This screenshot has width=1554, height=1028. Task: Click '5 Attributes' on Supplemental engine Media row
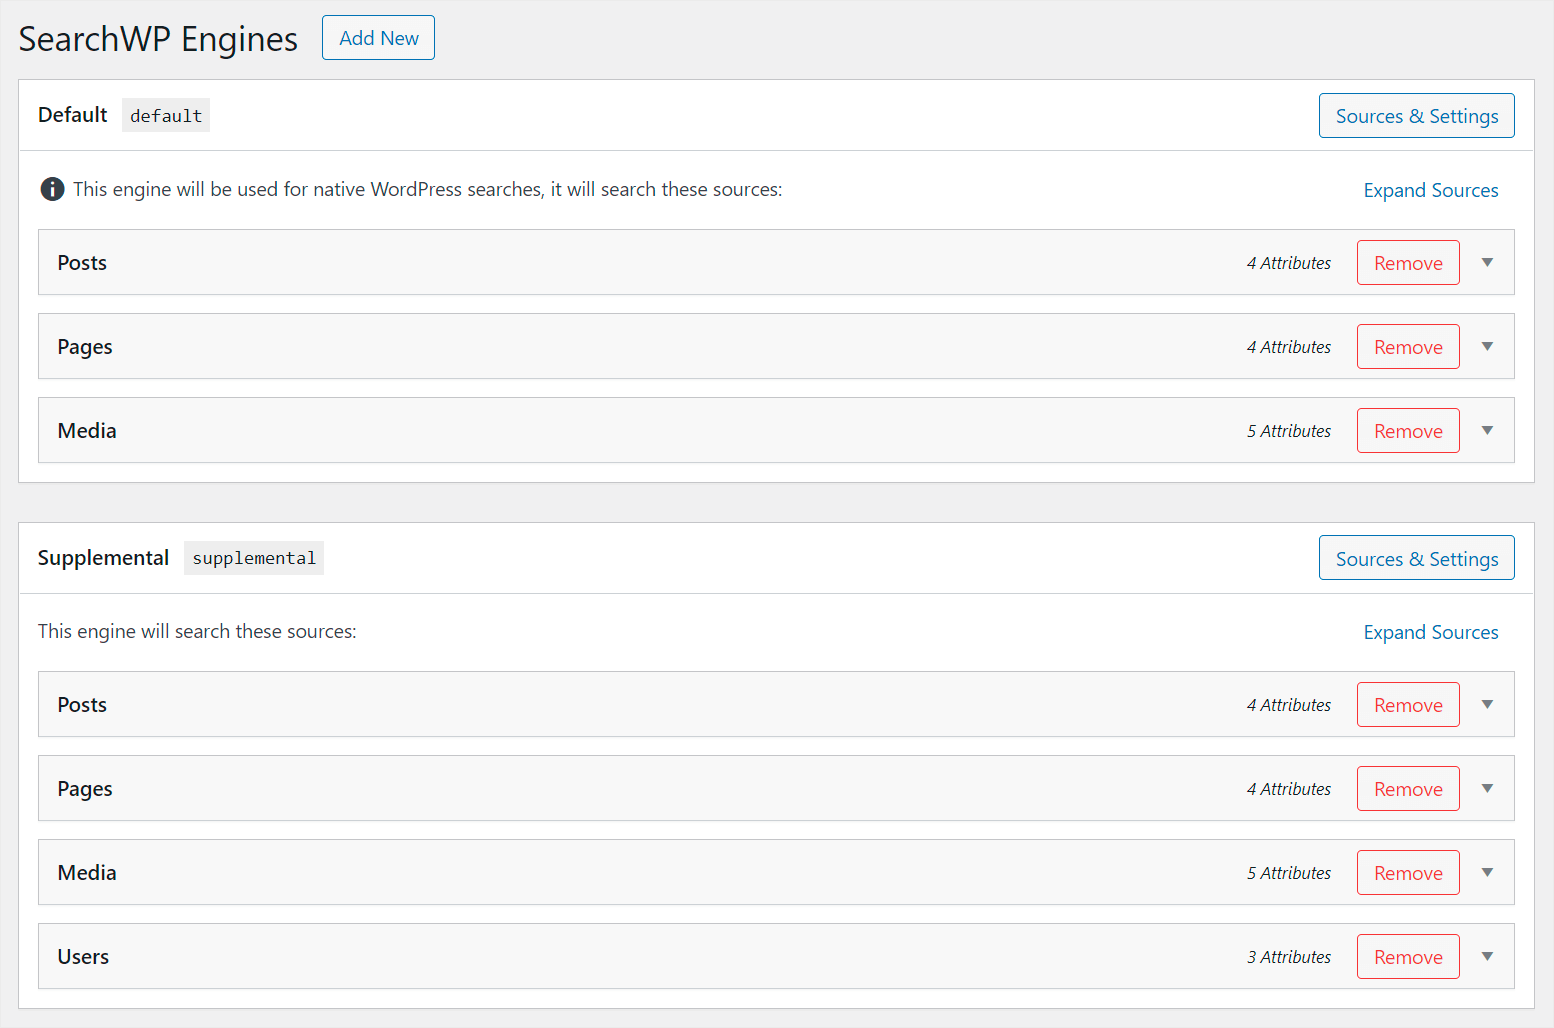(1289, 873)
